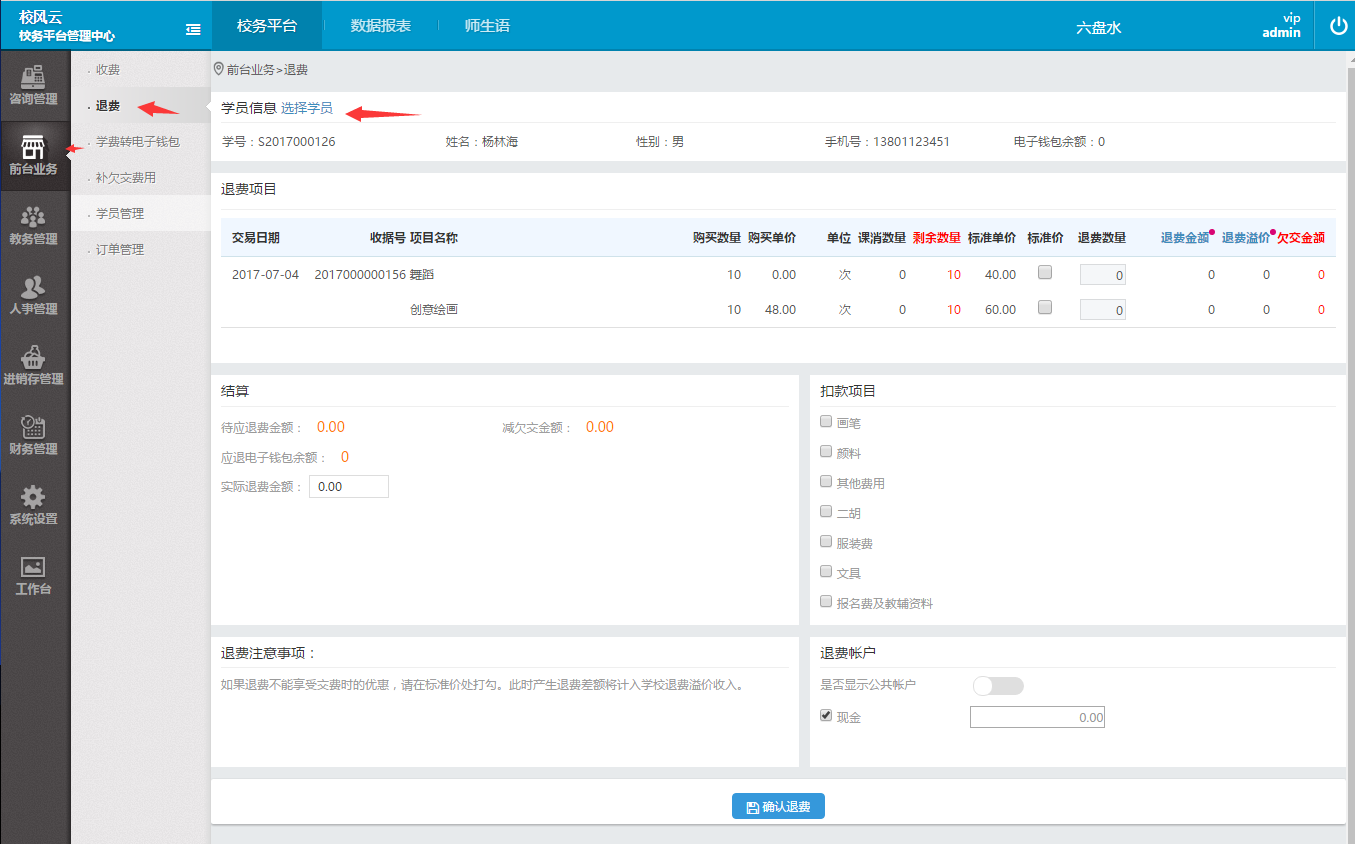Screen dimensions: 1355x844
Task: Check 二胡 deduction item
Action: [x=826, y=511]
